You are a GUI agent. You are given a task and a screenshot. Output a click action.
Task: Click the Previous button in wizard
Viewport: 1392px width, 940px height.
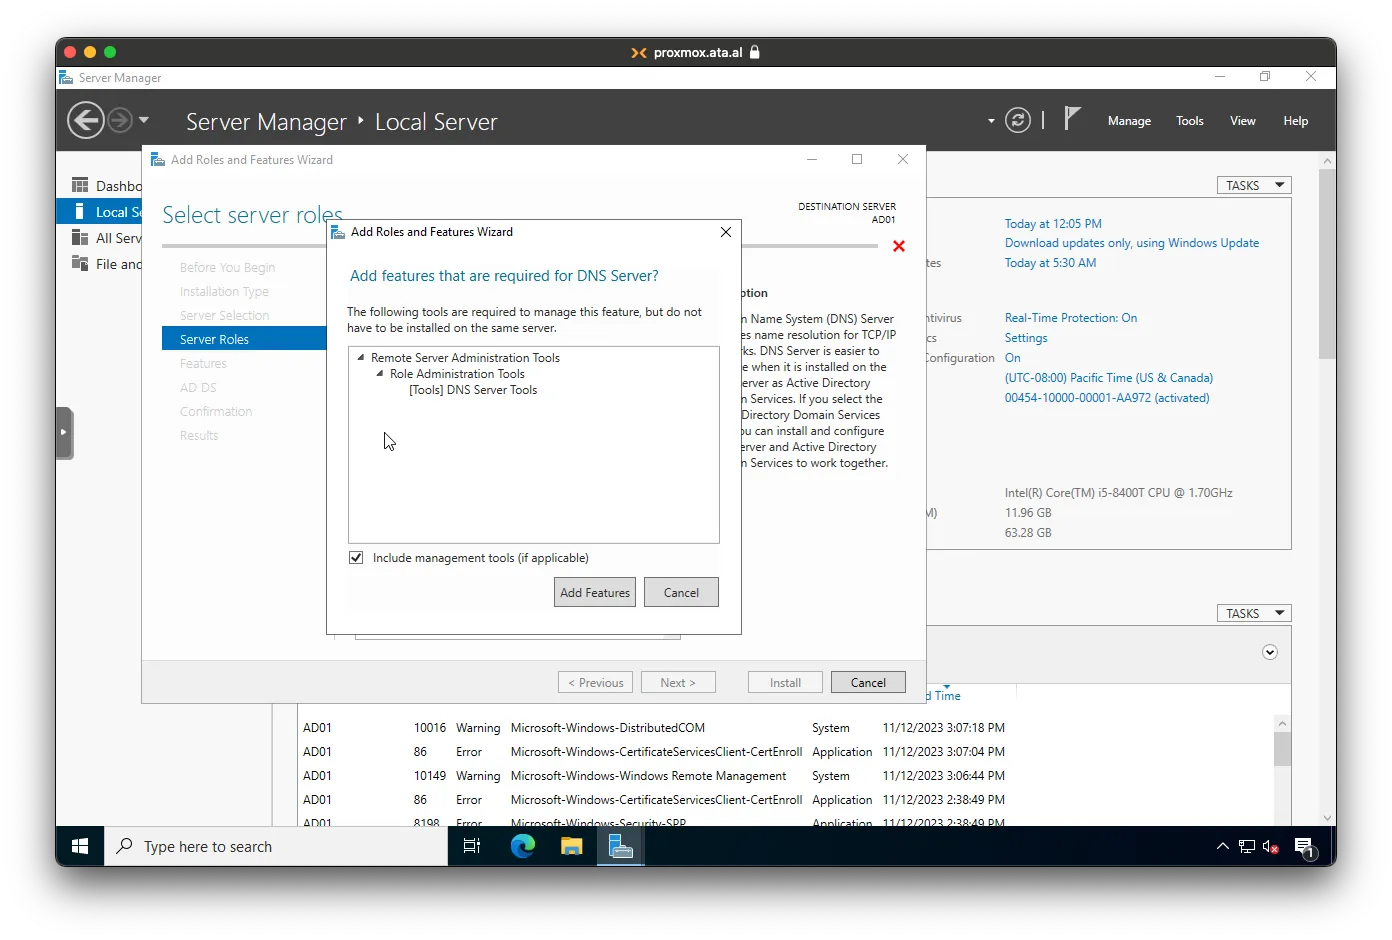tap(595, 683)
